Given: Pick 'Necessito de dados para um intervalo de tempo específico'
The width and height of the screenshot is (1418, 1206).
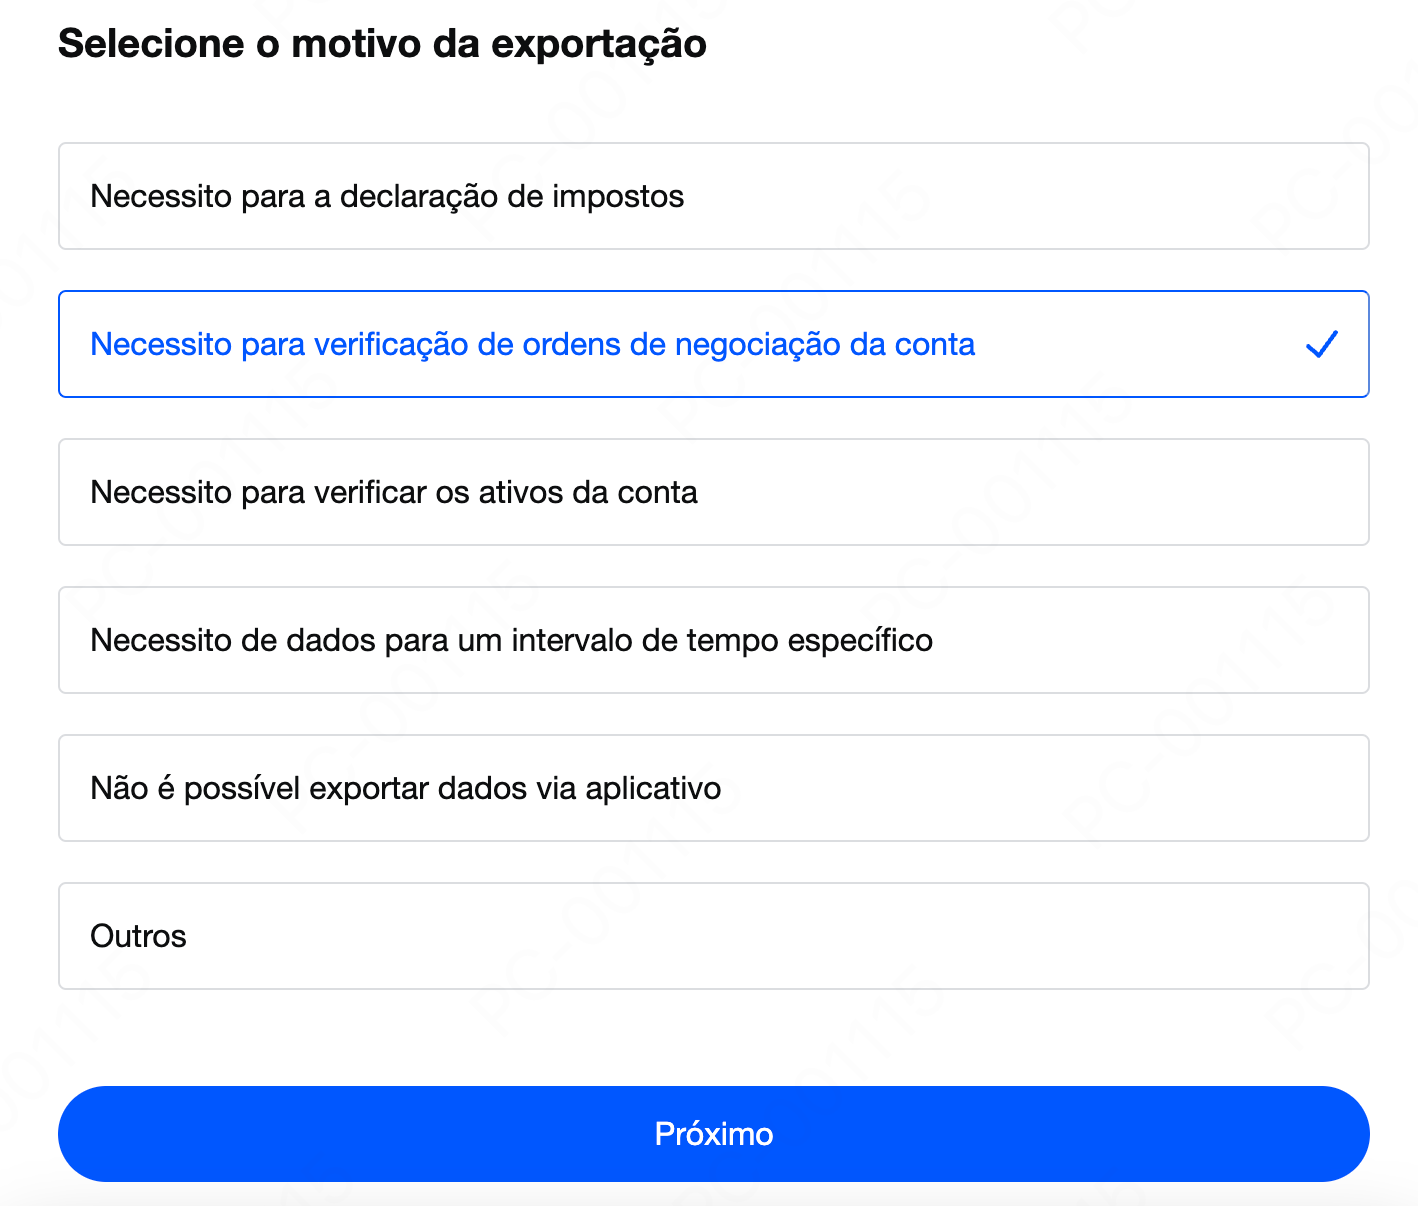Looking at the screenshot, I should [713, 640].
